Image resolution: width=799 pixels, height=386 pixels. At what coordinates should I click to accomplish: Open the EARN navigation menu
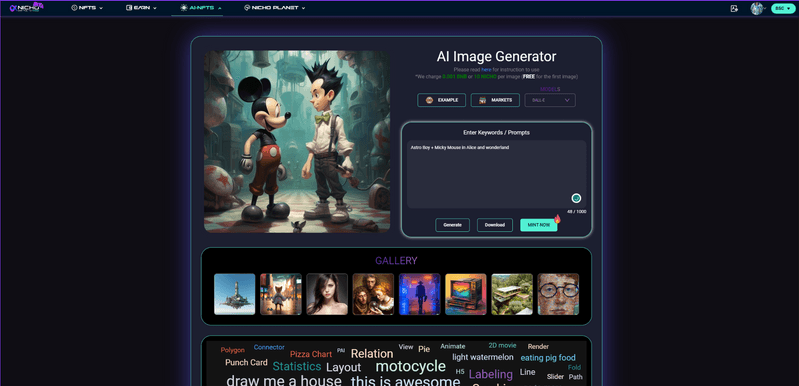(x=141, y=8)
